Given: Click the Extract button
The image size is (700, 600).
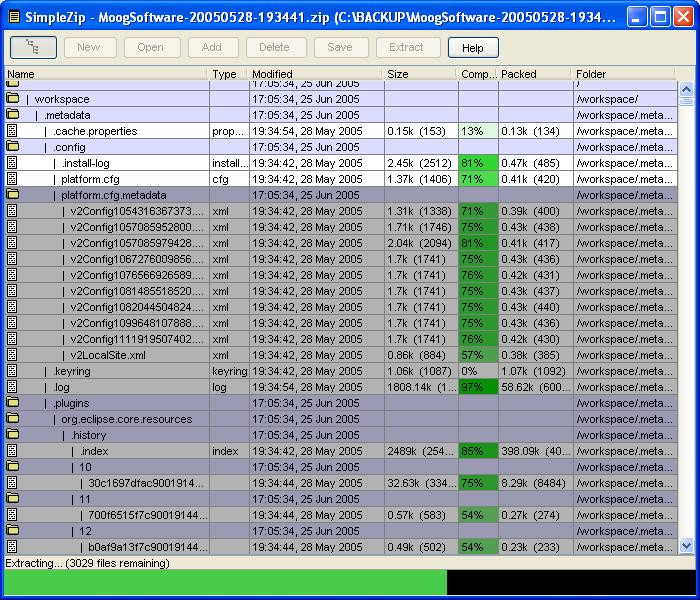Looking at the screenshot, I should click(x=408, y=47).
